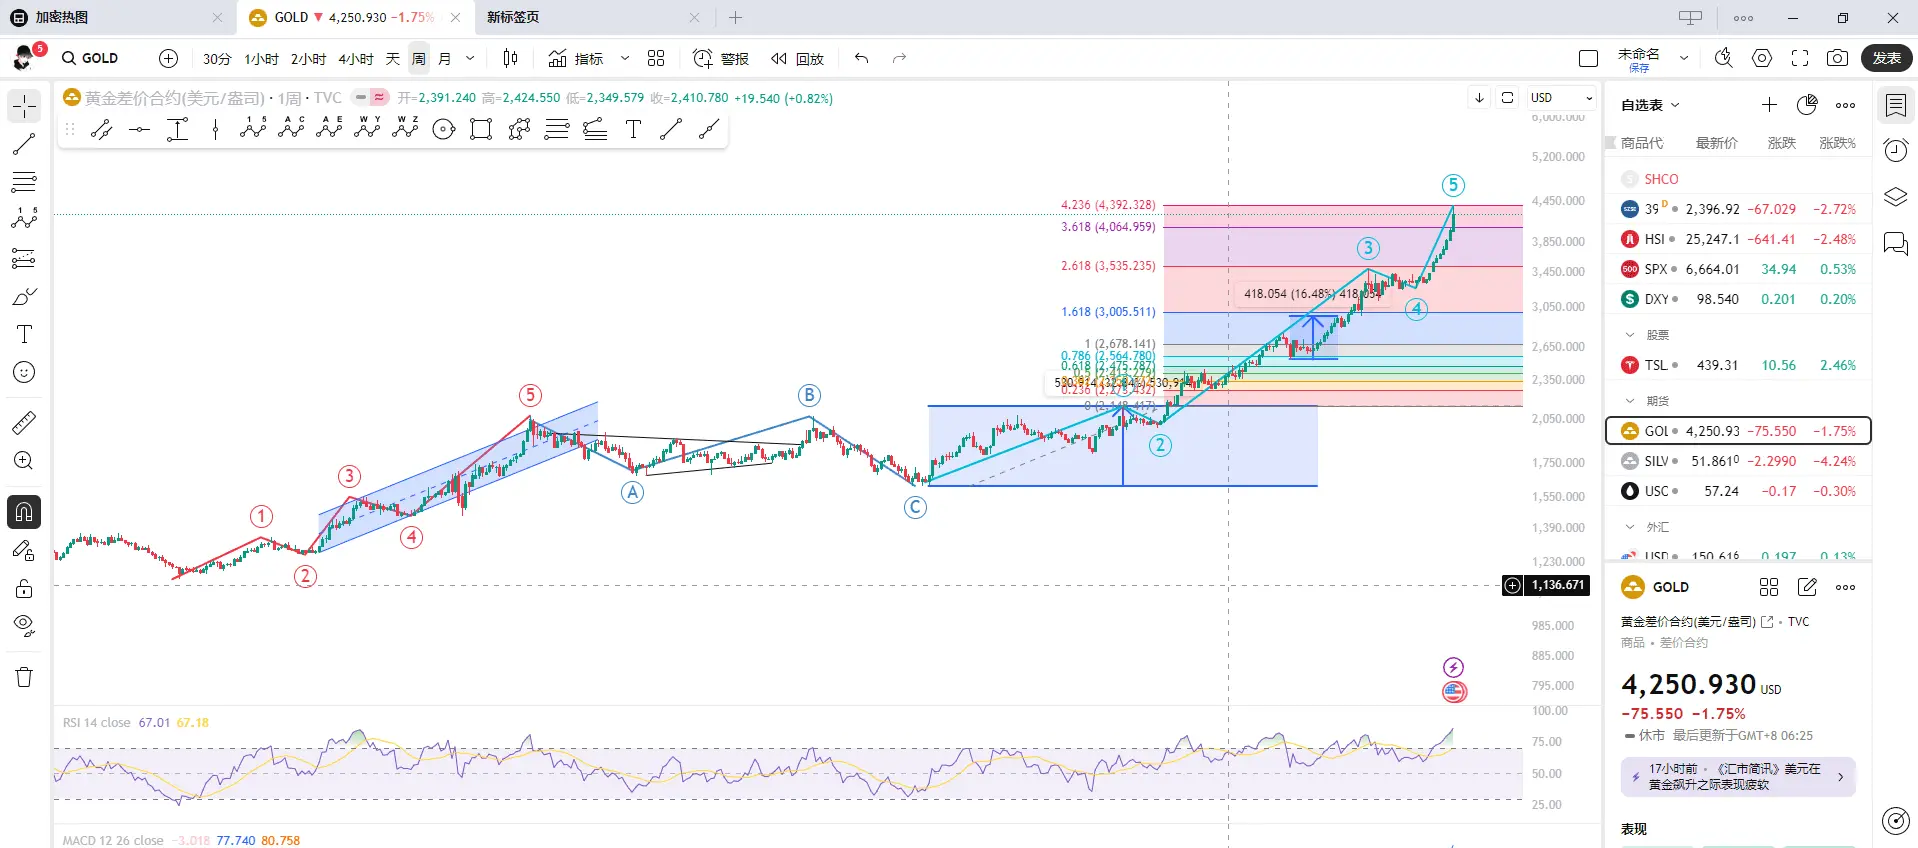1918x848 pixels.
Task: Start 回放 bar replay
Action: tap(797, 59)
